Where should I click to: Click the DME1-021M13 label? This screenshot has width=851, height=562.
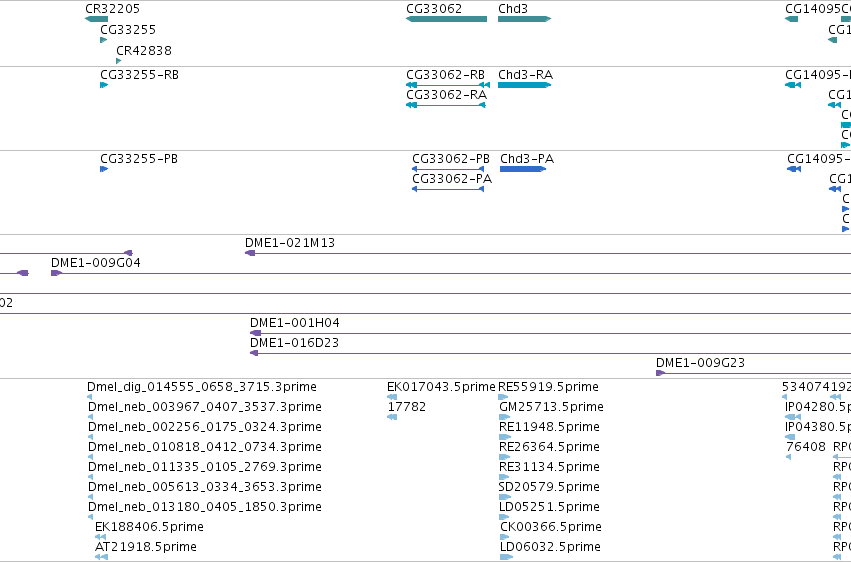(290, 242)
